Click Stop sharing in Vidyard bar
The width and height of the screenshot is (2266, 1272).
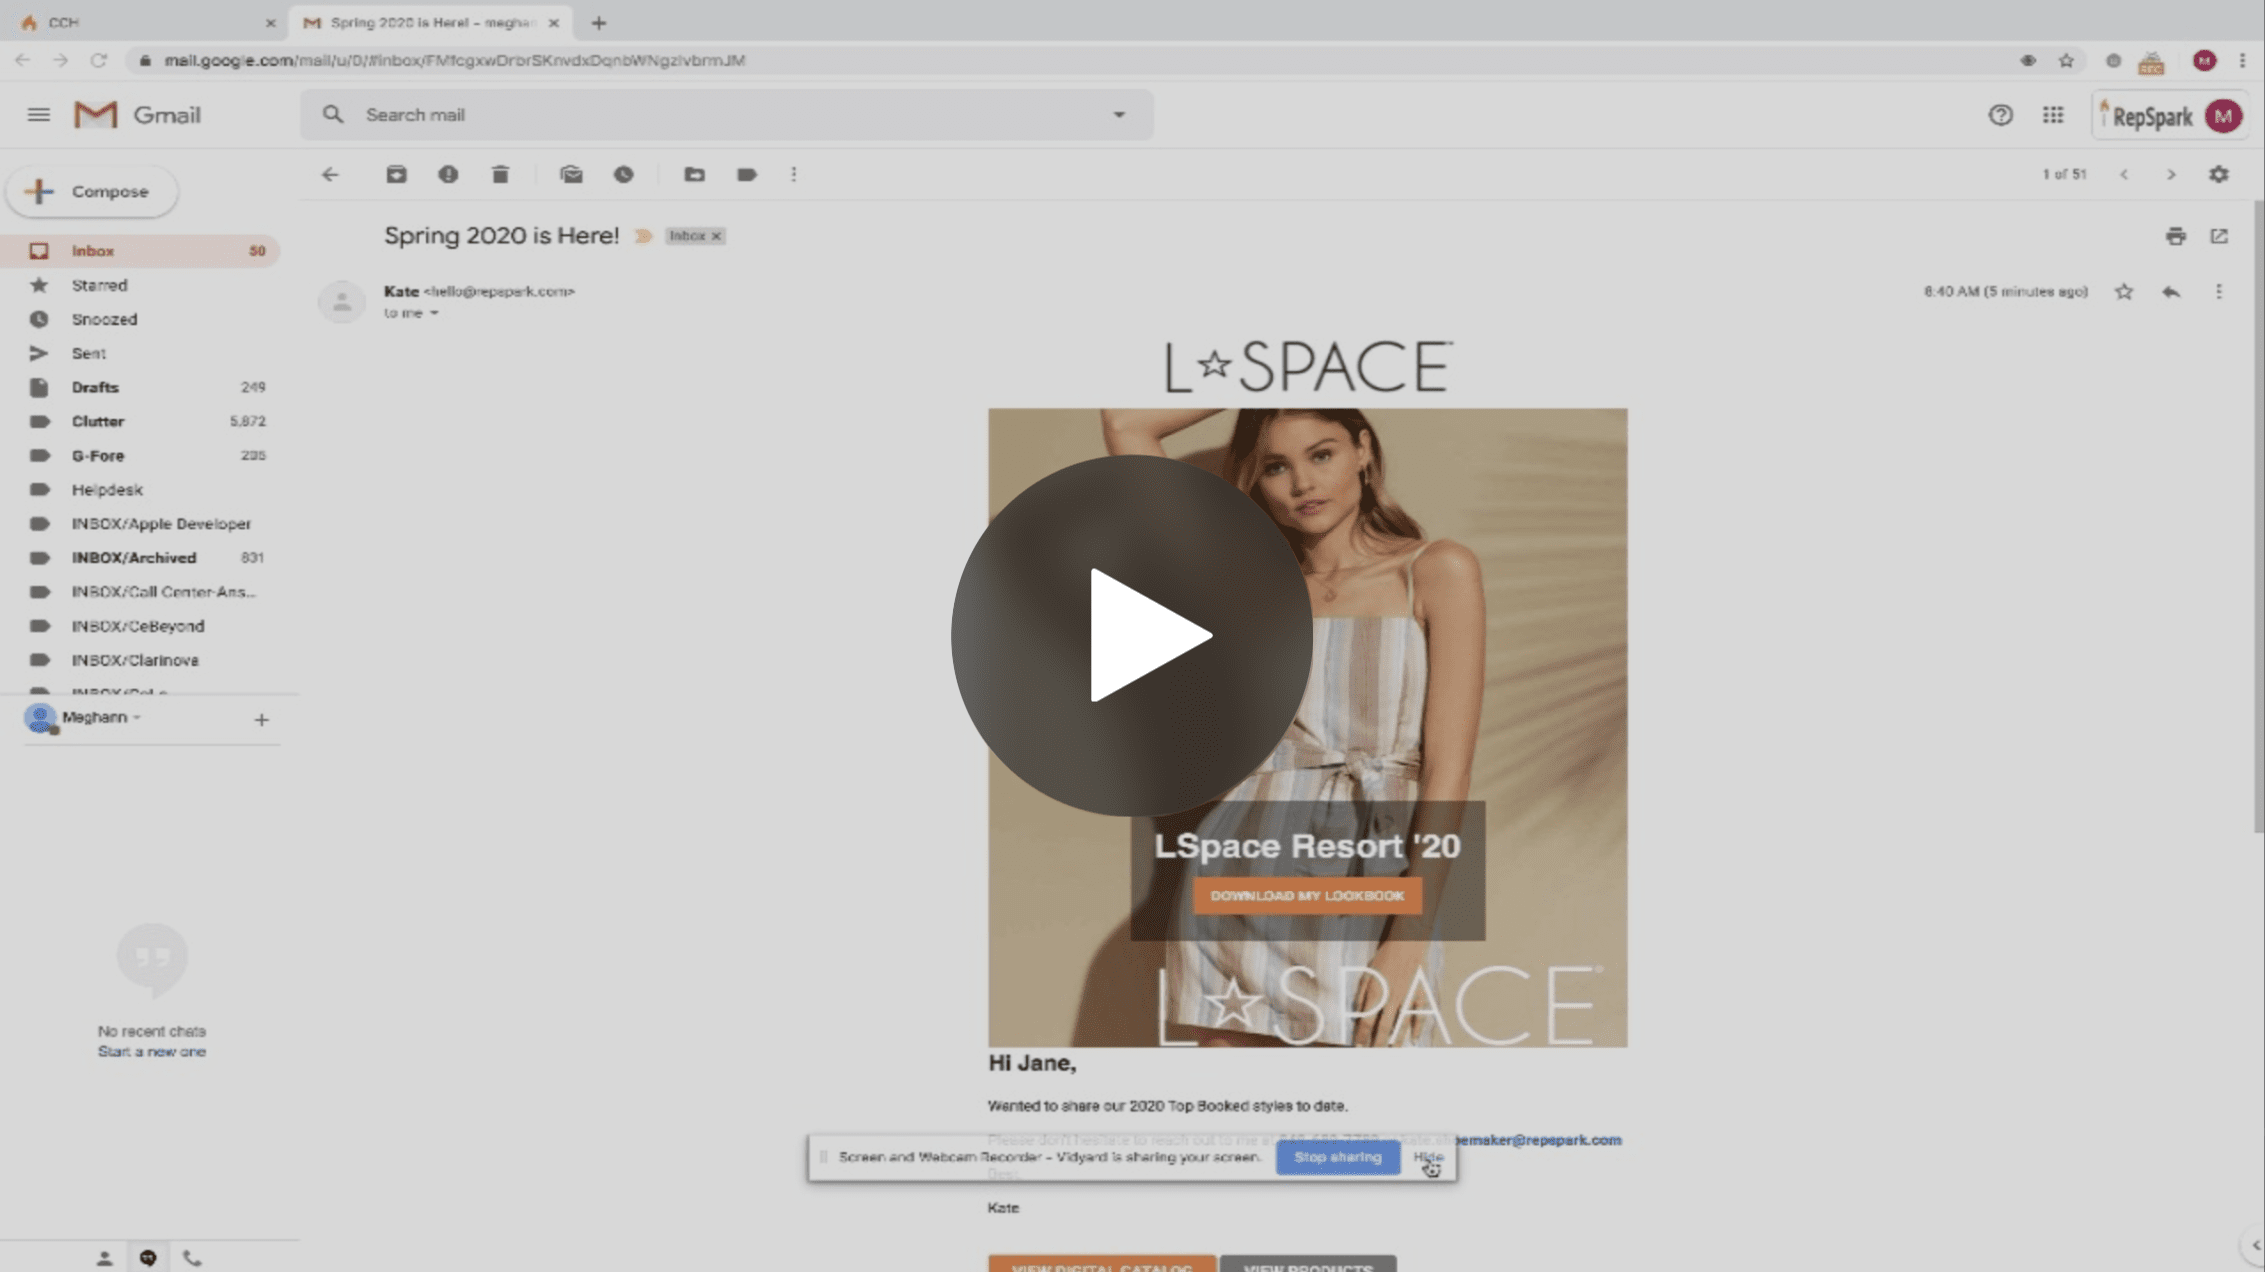click(x=1337, y=1157)
